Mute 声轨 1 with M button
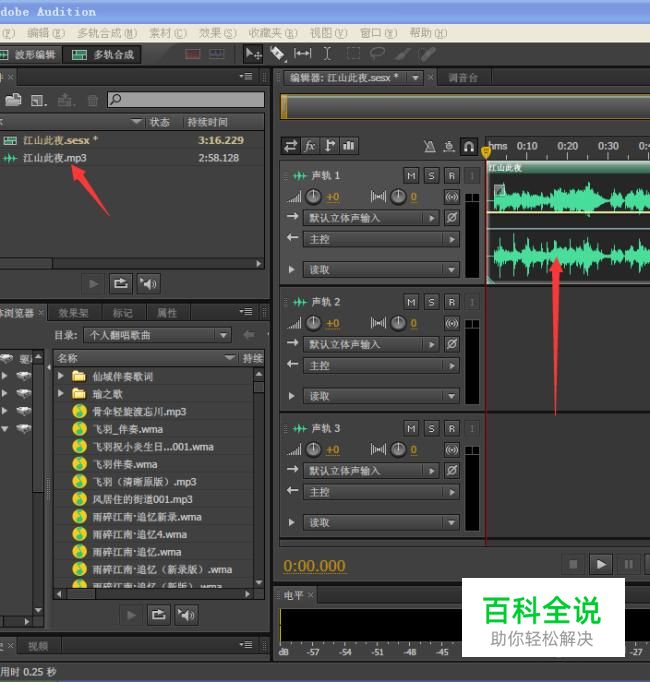 [411, 176]
